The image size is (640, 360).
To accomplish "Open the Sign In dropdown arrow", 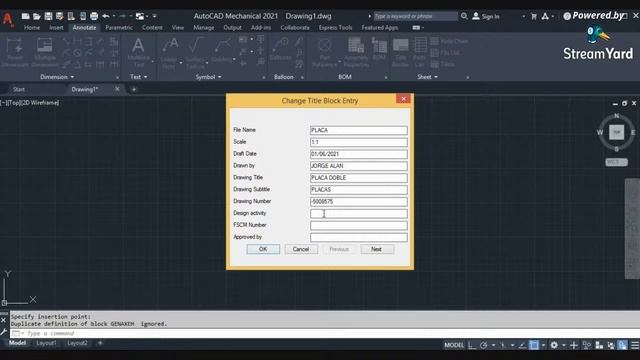I will [x=523, y=17].
